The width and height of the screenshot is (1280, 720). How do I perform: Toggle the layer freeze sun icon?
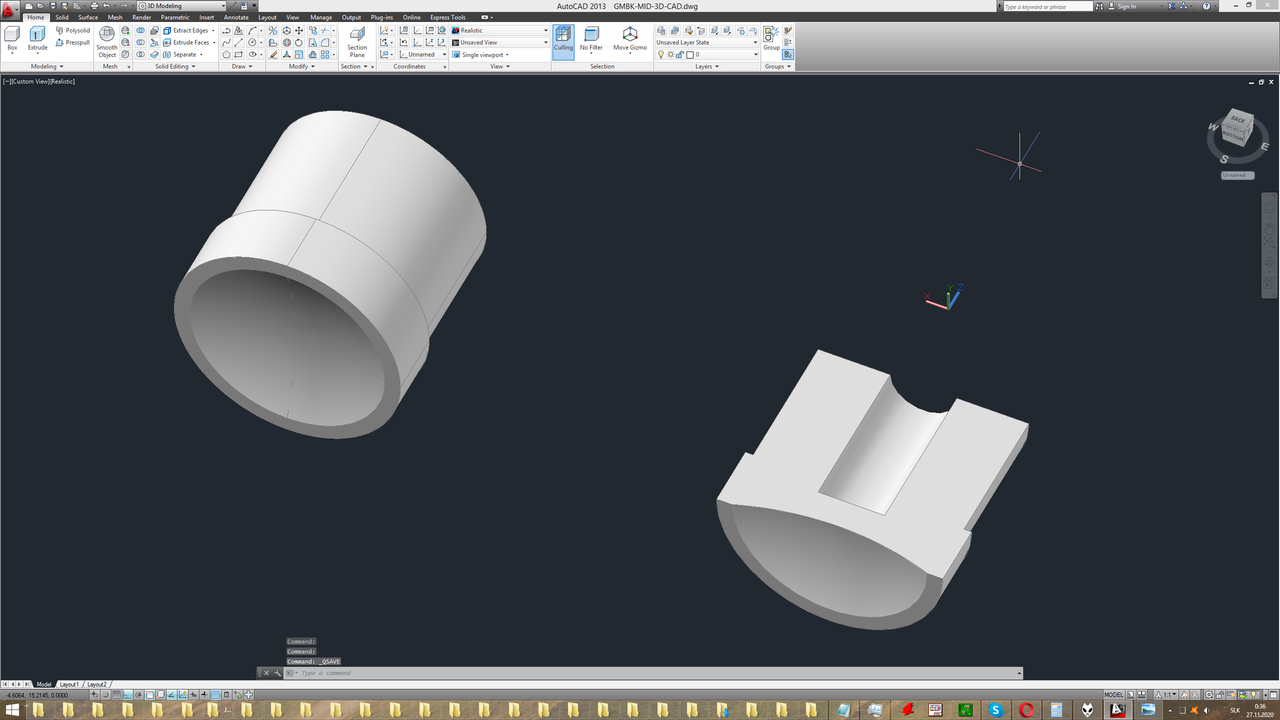click(669, 55)
